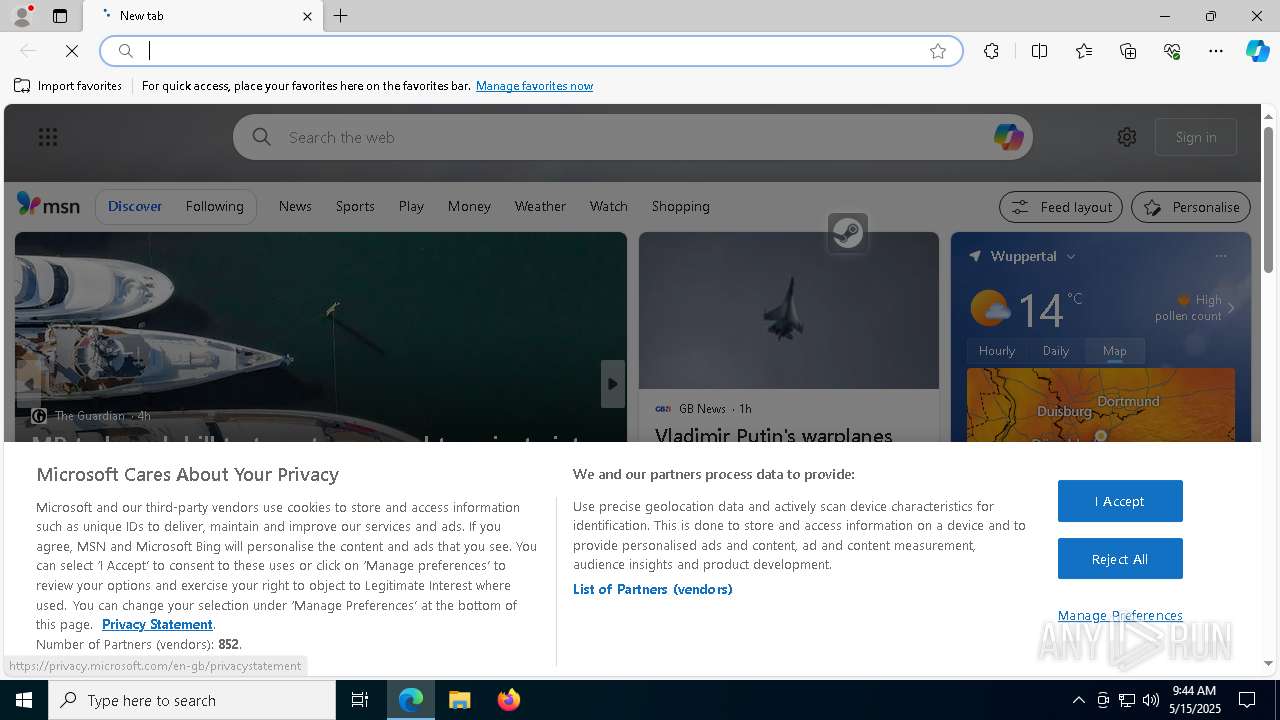Open volume control in tray

point(1150,700)
